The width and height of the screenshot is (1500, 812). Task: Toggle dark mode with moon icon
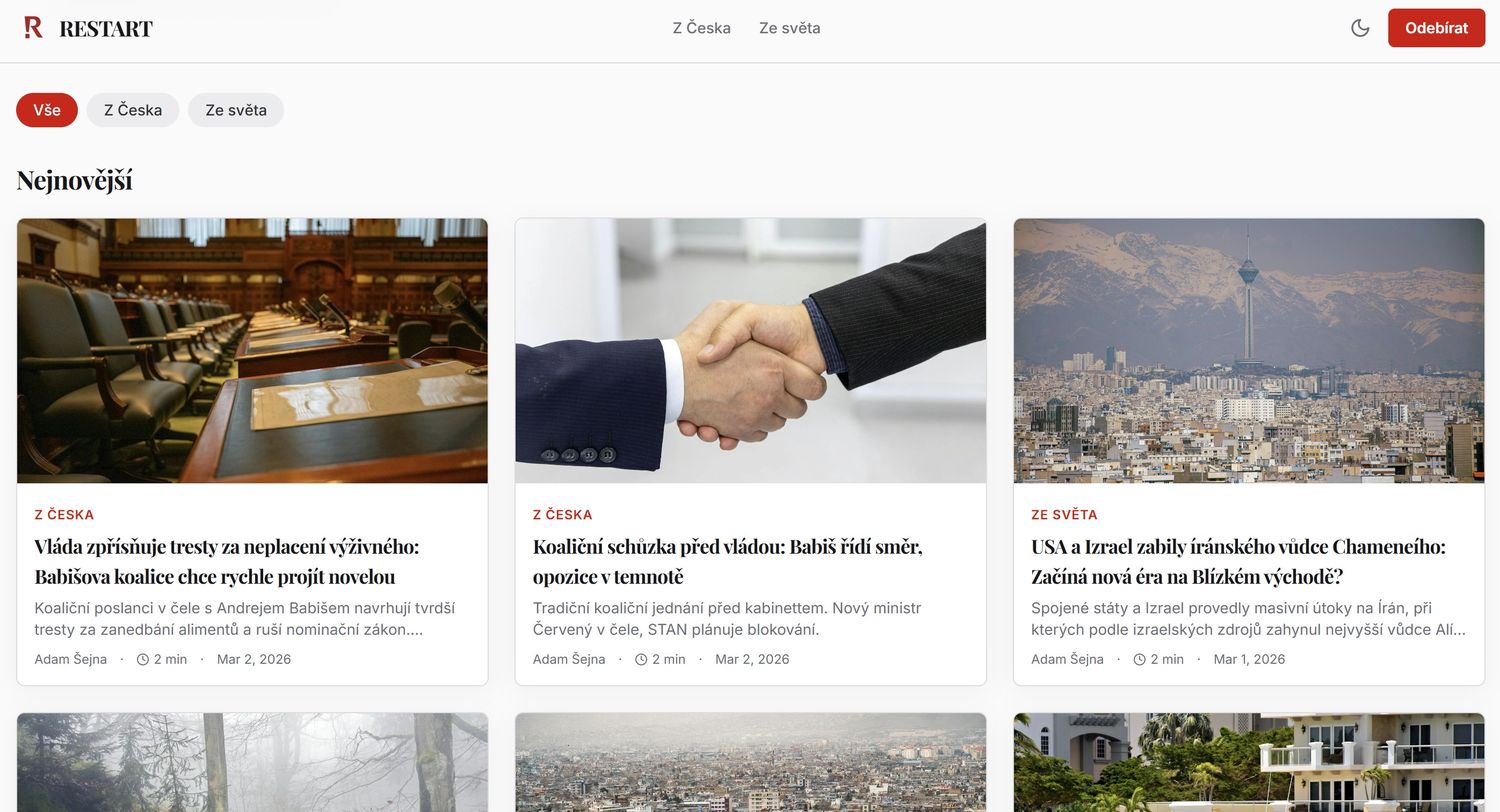pyautogui.click(x=1360, y=28)
